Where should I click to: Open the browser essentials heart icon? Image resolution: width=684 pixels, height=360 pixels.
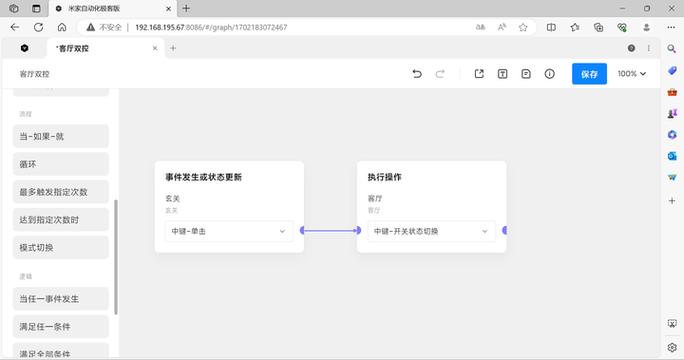622,27
